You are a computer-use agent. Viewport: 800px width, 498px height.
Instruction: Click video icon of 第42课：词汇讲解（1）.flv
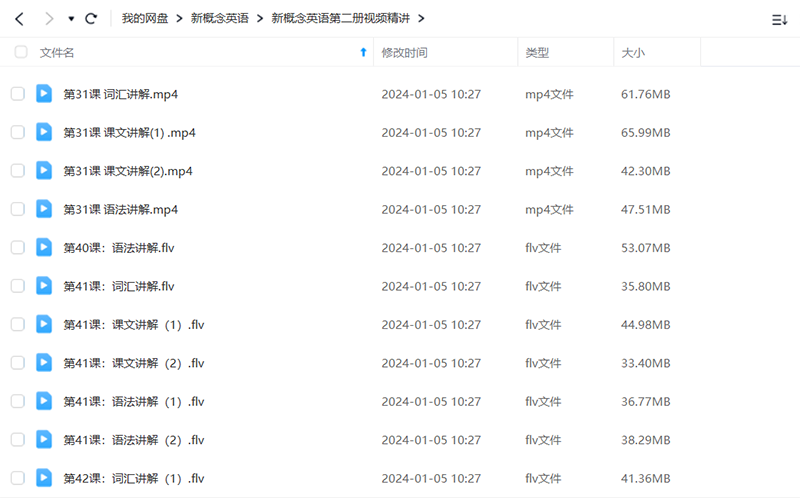tap(44, 478)
